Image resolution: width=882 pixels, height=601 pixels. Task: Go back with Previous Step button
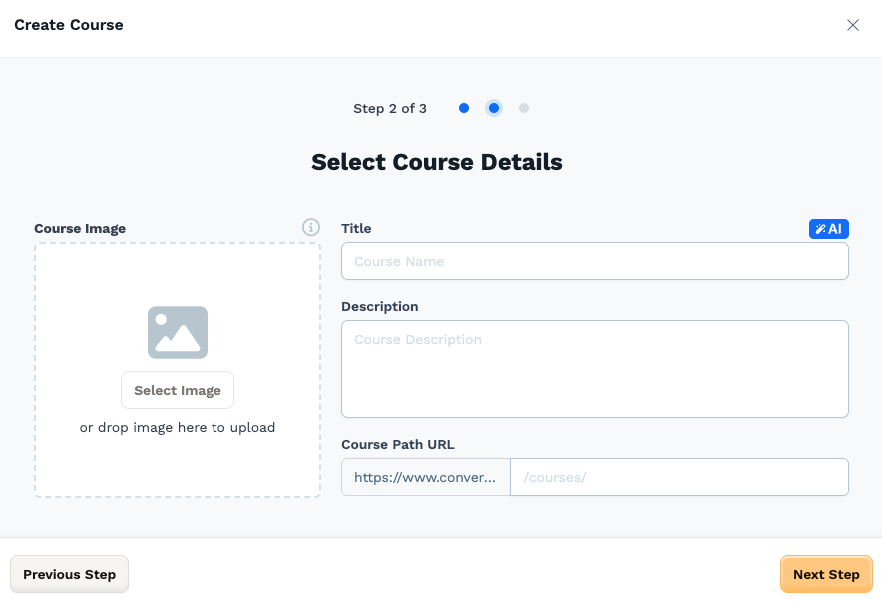(69, 575)
